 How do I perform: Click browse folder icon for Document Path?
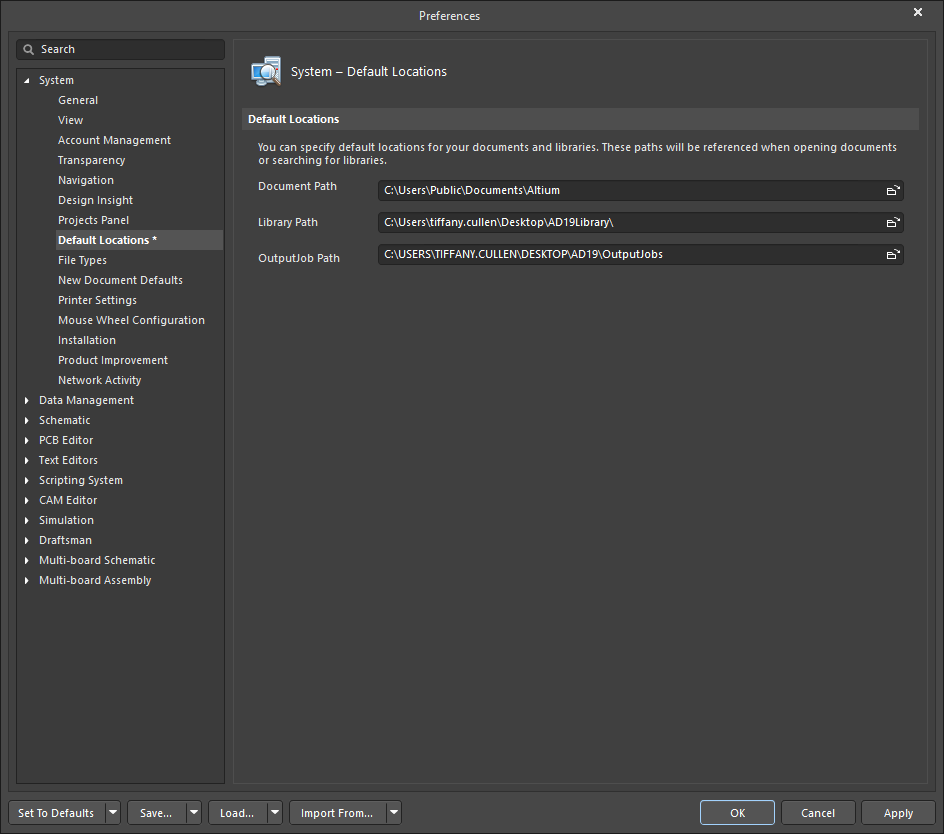(x=892, y=191)
